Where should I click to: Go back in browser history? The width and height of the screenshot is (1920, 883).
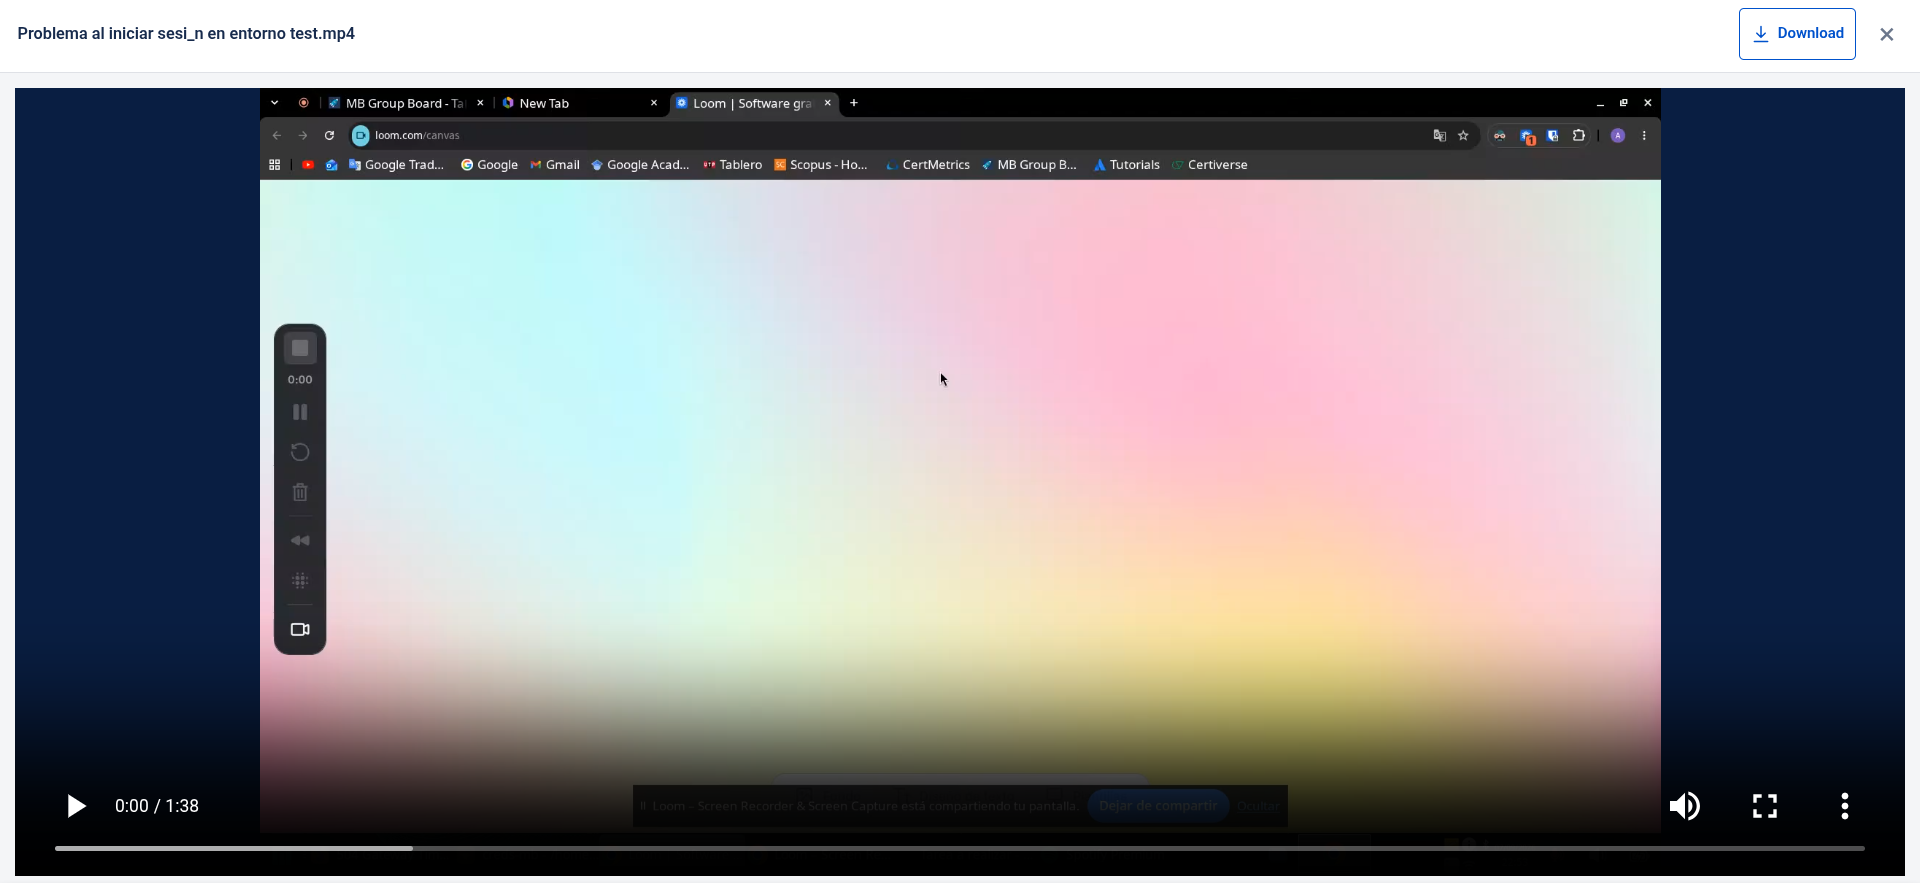[277, 135]
